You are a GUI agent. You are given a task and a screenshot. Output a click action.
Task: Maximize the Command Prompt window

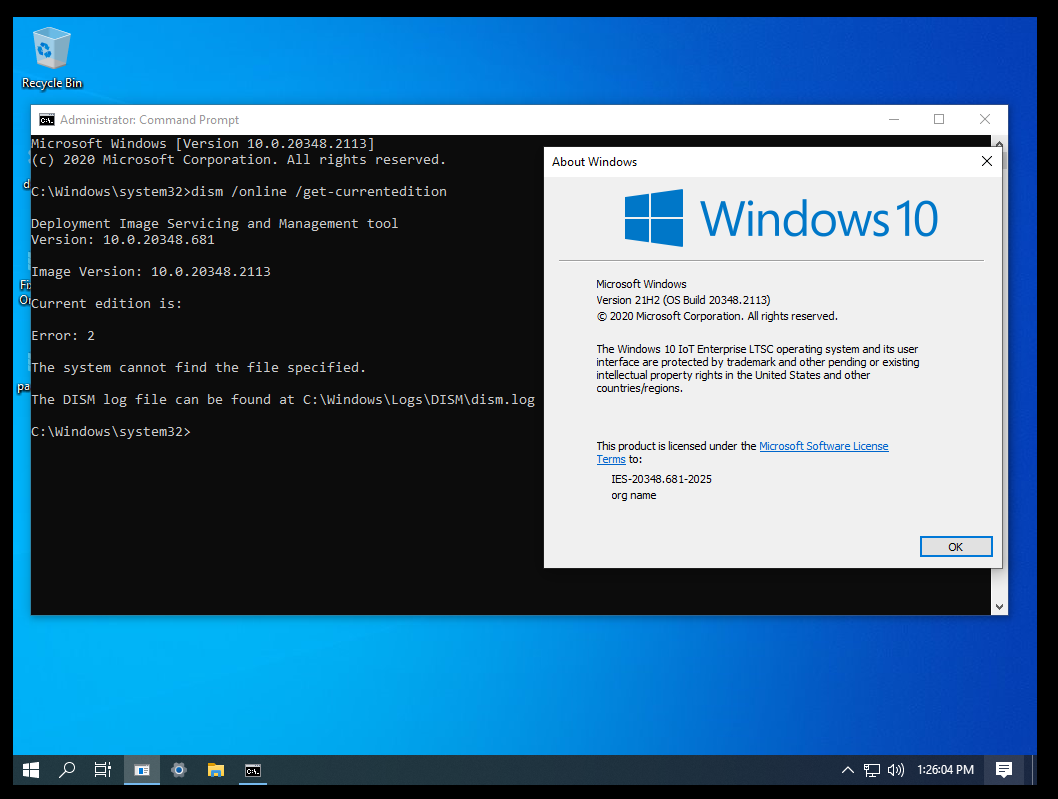click(x=939, y=119)
